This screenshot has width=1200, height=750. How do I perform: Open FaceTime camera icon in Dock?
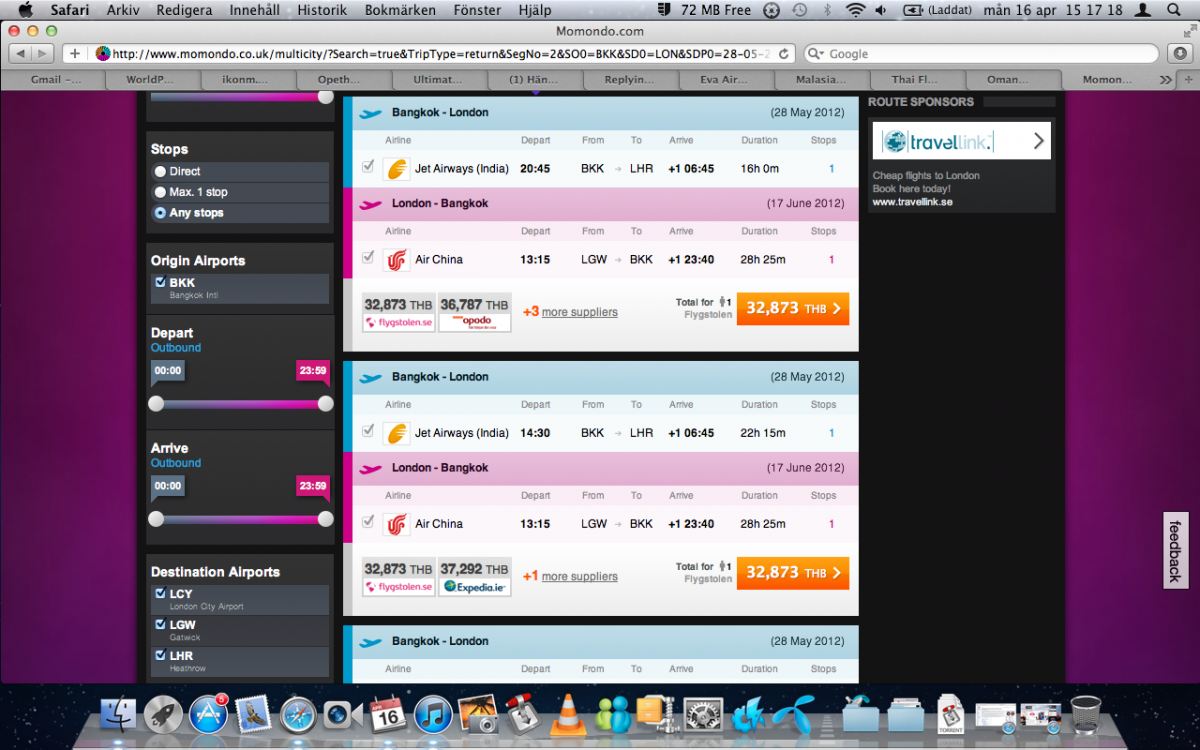[x=343, y=714]
